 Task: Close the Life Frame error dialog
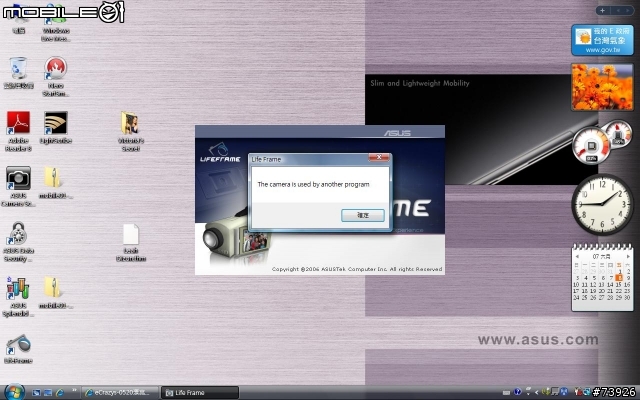pos(379,158)
